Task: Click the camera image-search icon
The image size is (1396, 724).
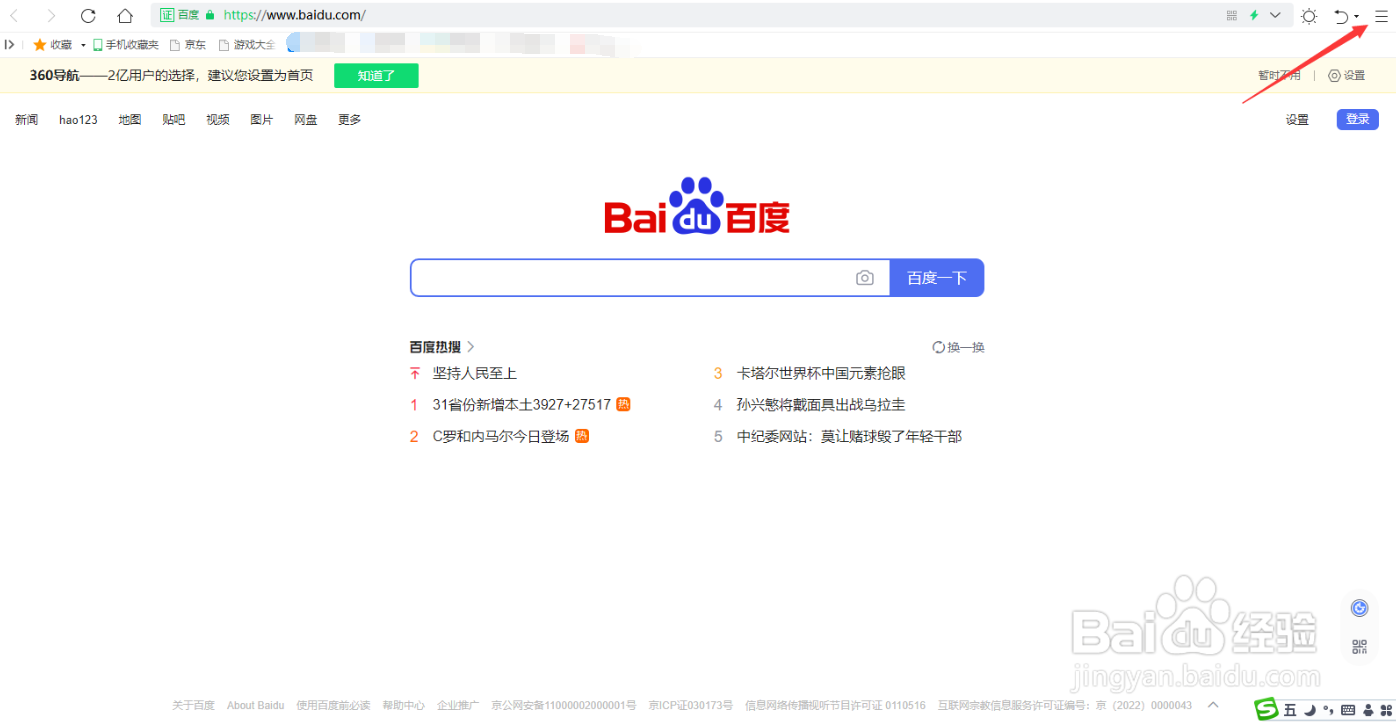Action: point(865,278)
